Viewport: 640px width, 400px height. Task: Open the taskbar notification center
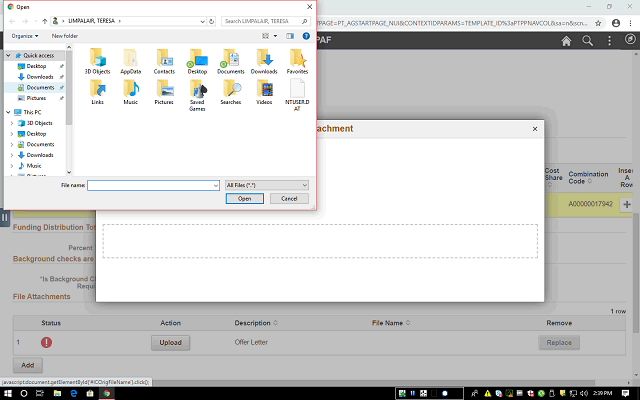pos(625,393)
